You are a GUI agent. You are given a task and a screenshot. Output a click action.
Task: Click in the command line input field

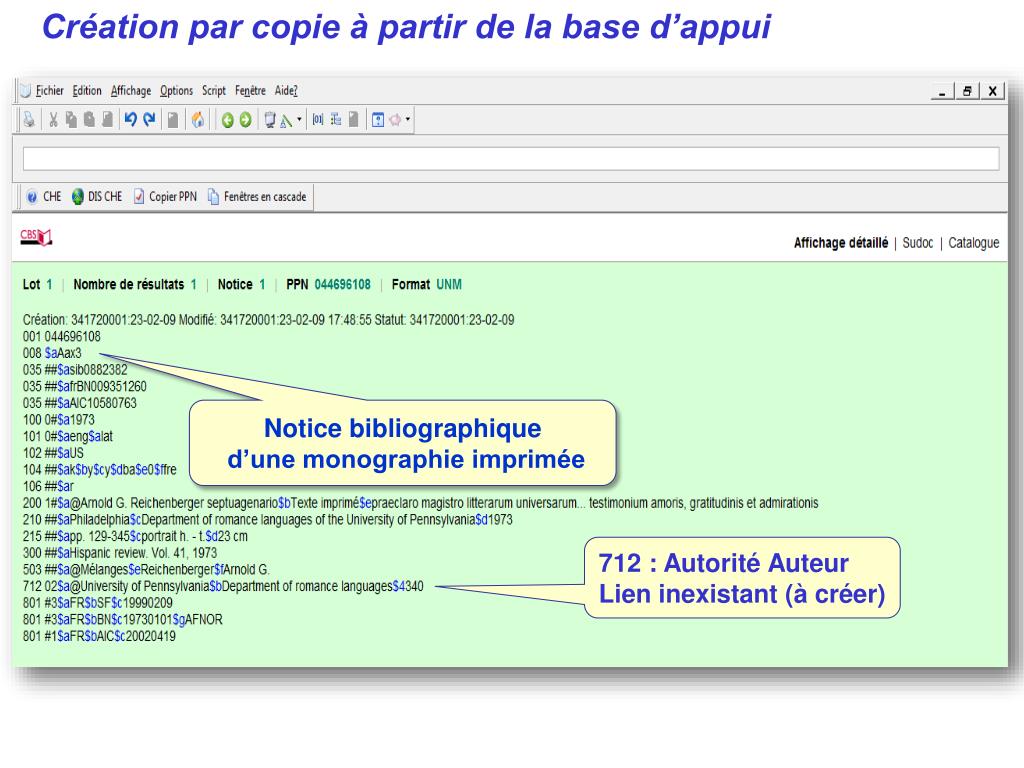click(x=511, y=159)
